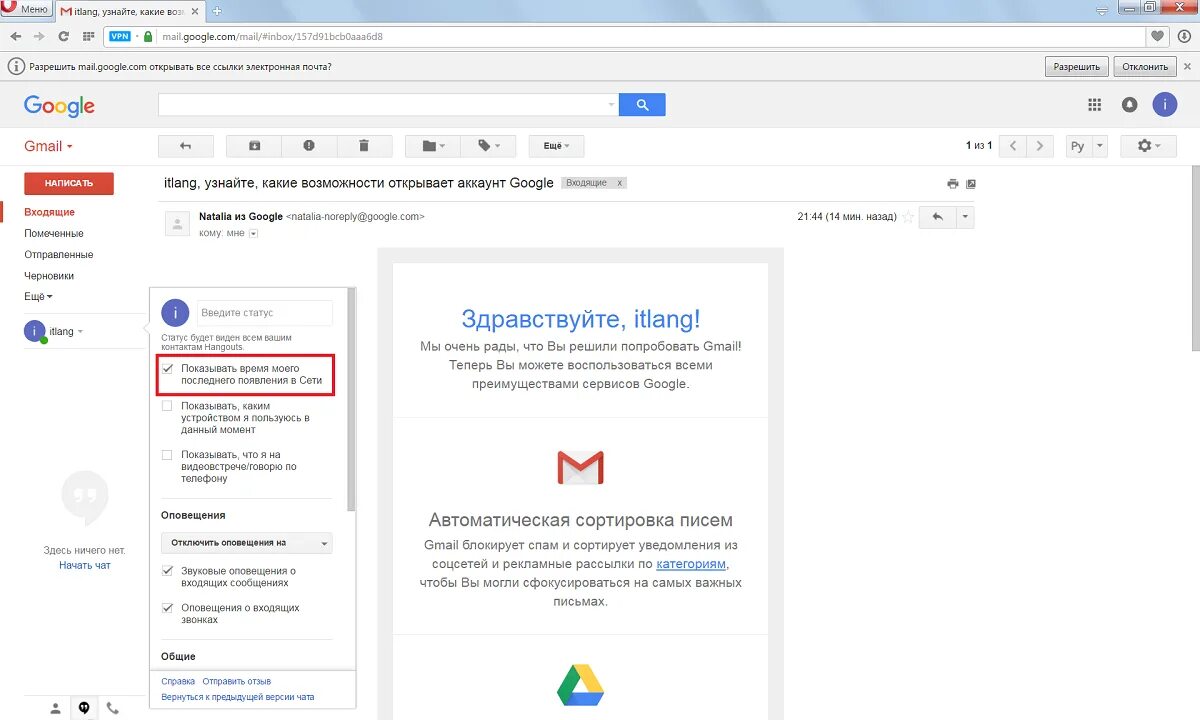This screenshot has height=720, width=1200.
Task: Open Google notifications bell
Action: pyautogui.click(x=1130, y=104)
